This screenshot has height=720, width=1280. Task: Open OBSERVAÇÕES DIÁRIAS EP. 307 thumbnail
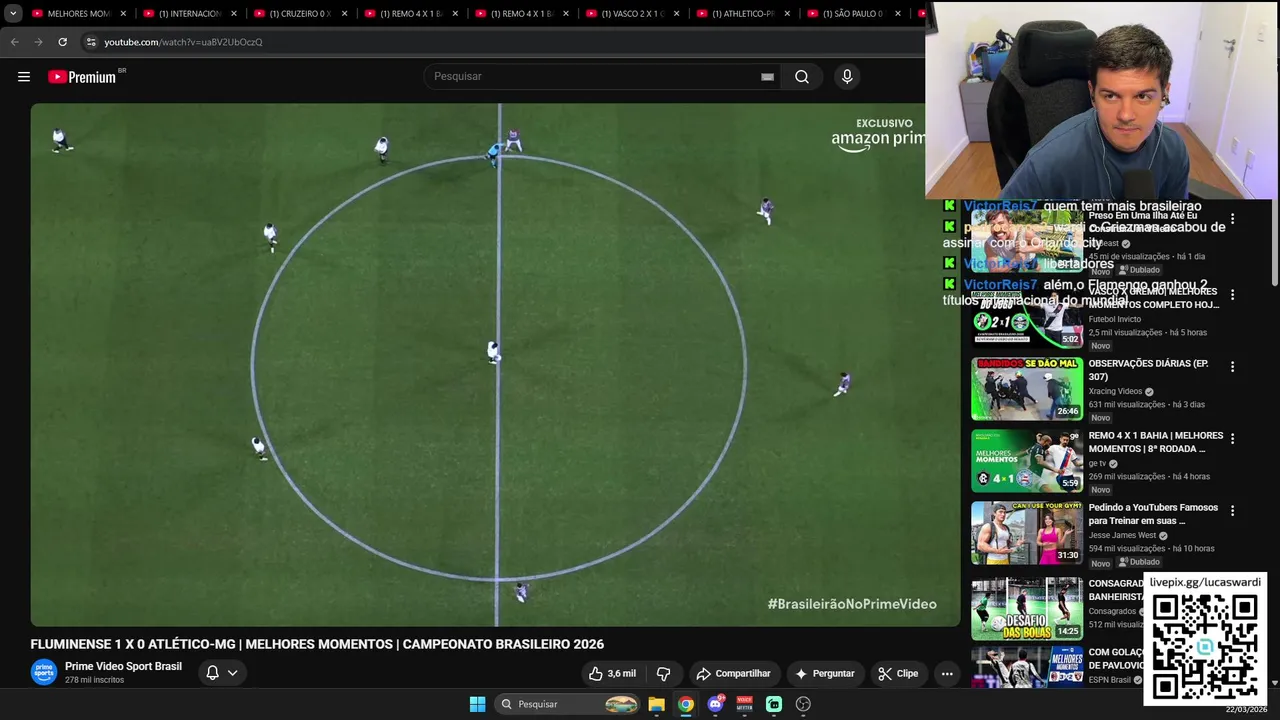tap(1027, 389)
